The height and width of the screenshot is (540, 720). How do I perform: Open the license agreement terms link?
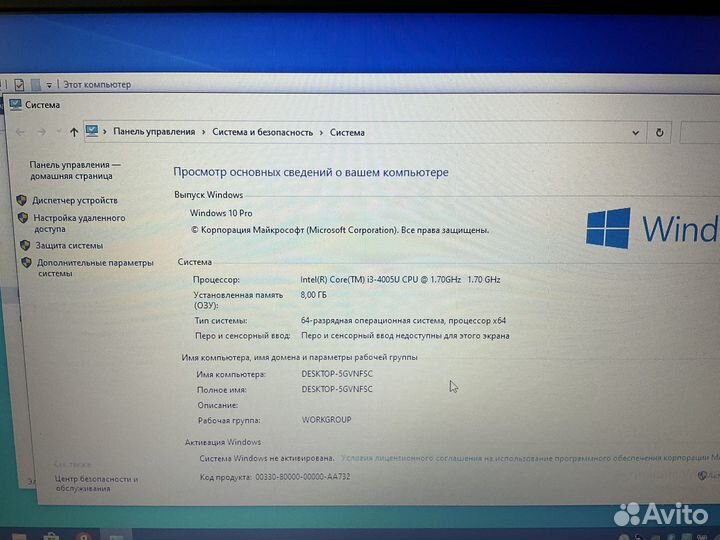[530, 458]
